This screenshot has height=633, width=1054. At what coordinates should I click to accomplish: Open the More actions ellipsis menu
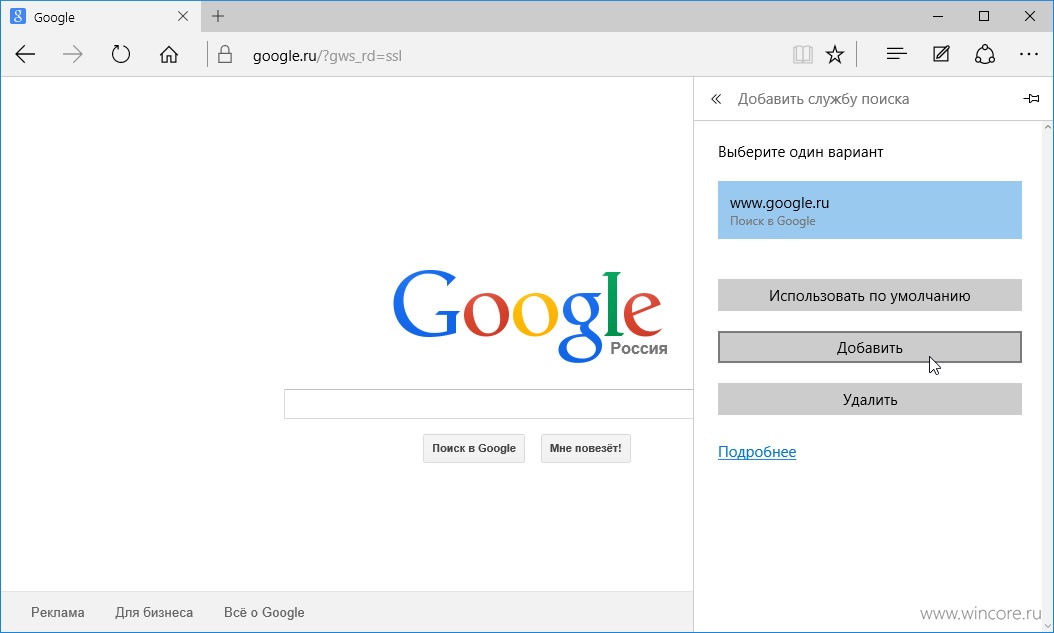tap(1028, 54)
